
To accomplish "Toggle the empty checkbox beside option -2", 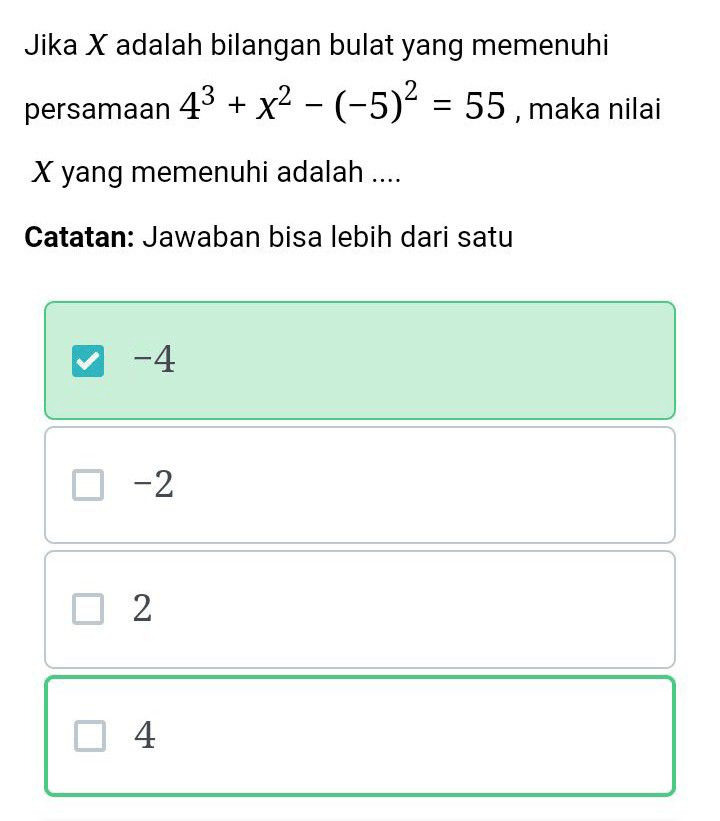I will point(88,487).
